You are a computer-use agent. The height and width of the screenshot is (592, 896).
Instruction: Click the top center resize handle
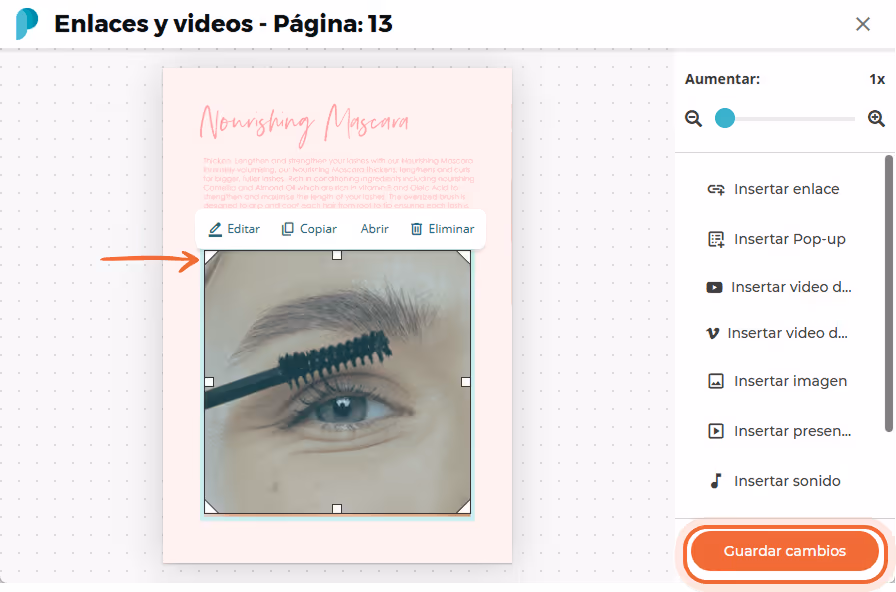[337, 255]
